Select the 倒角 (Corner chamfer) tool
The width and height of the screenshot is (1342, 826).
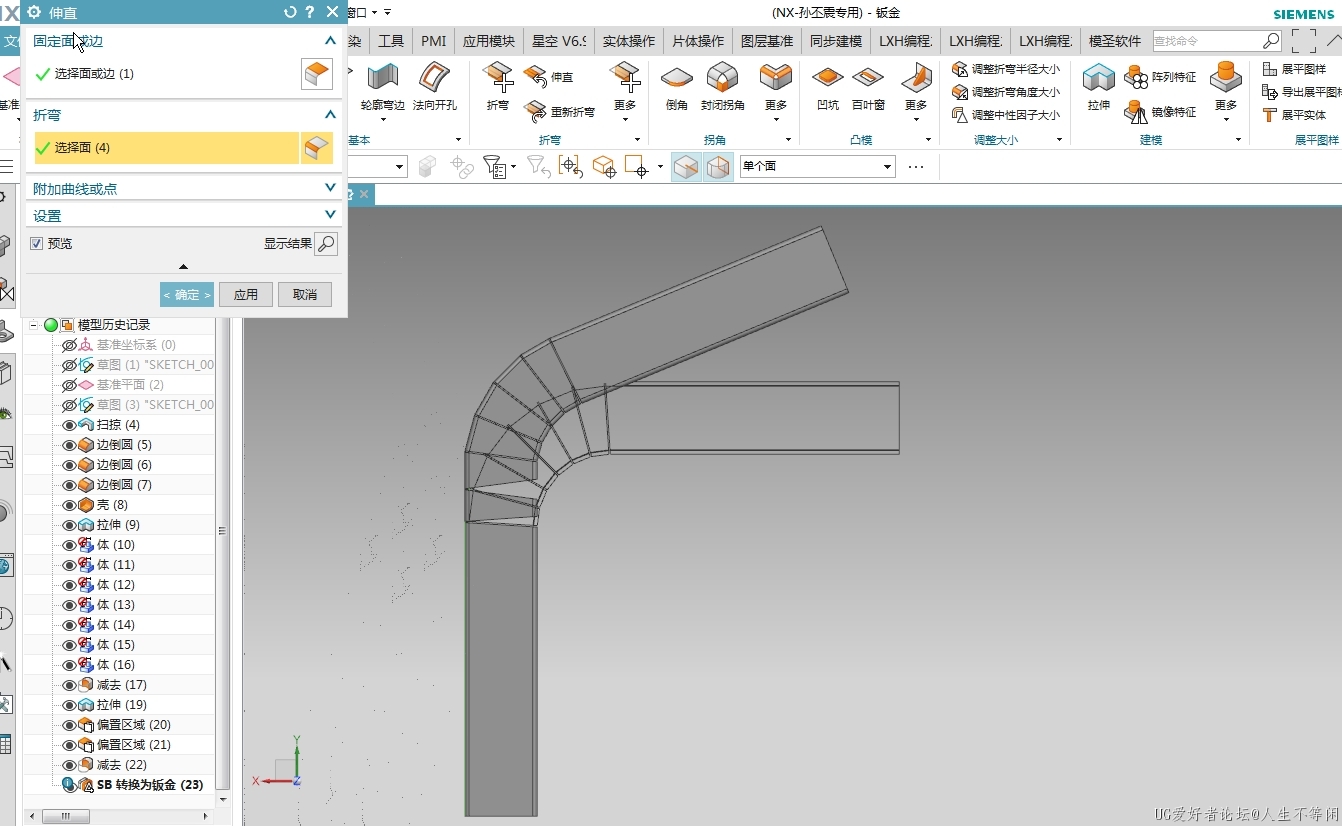[676, 85]
